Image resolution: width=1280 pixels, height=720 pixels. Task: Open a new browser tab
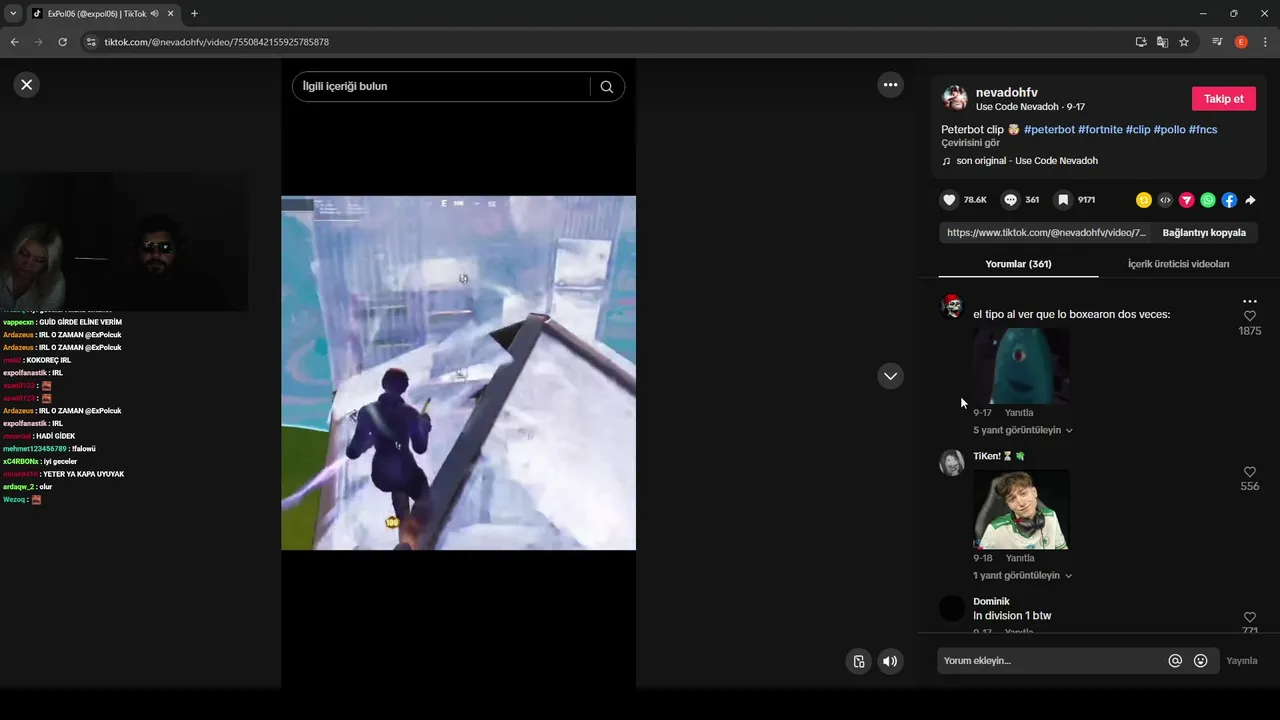click(194, 14)
